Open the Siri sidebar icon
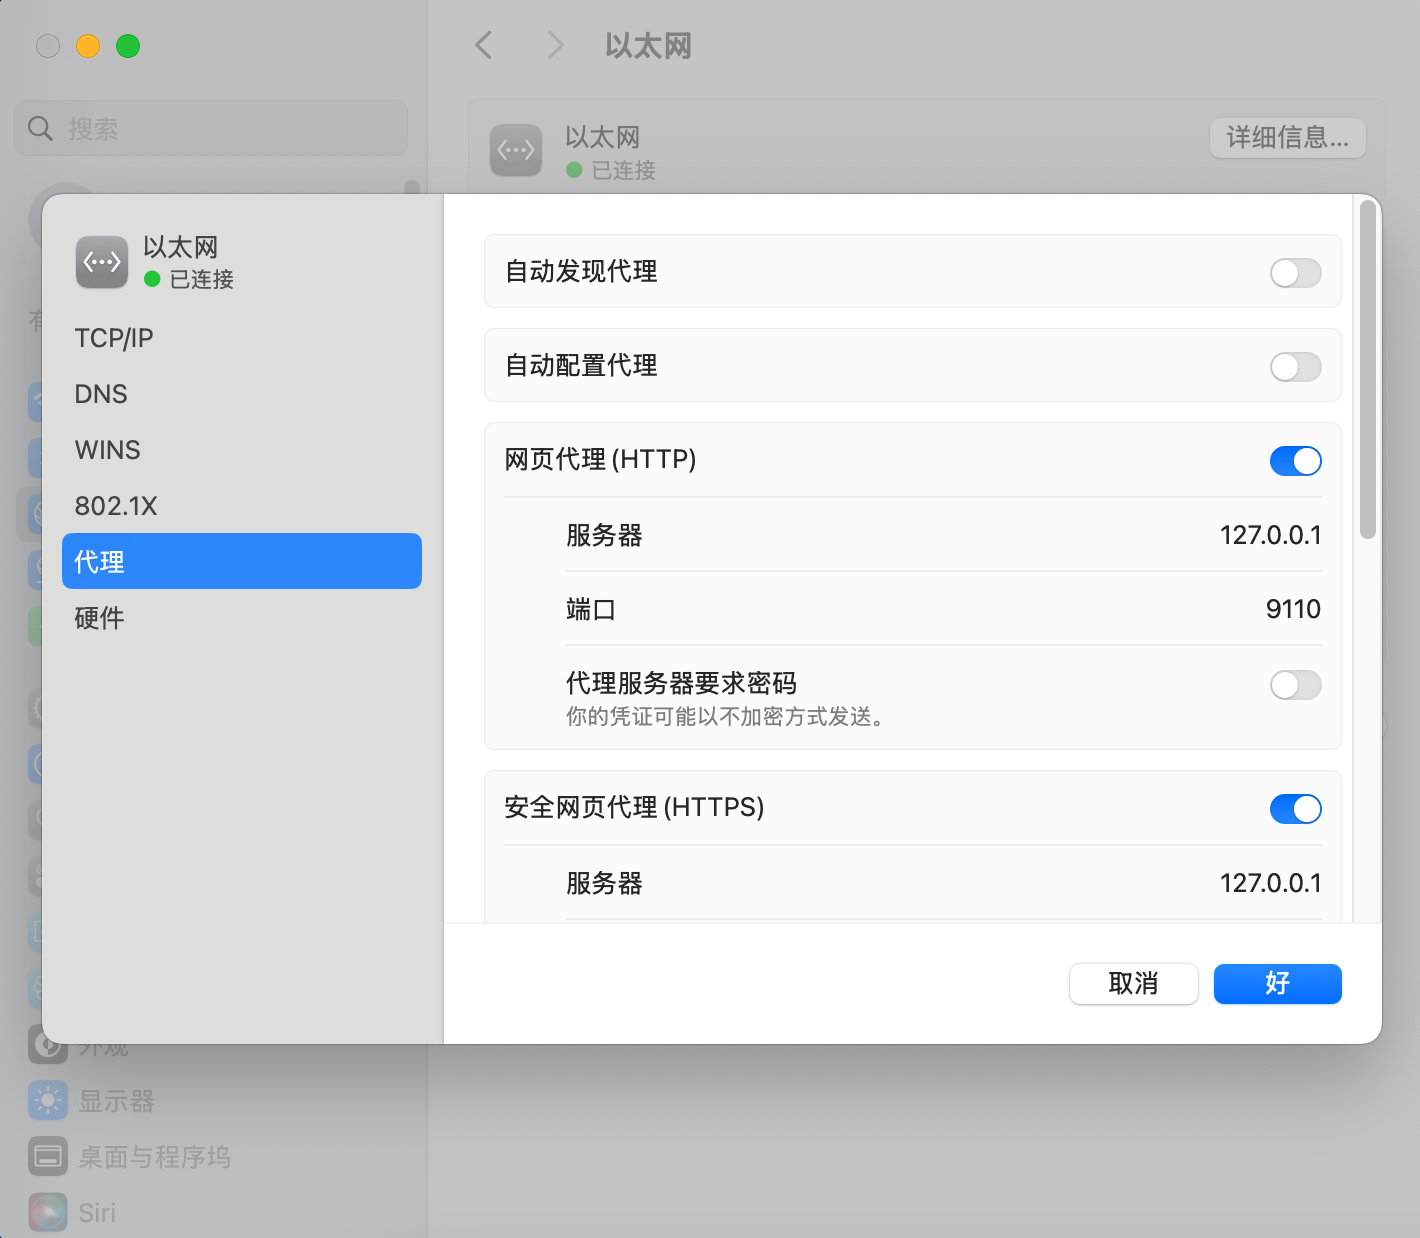This screenshot has width=1420, height=1238. (48, 1213)
